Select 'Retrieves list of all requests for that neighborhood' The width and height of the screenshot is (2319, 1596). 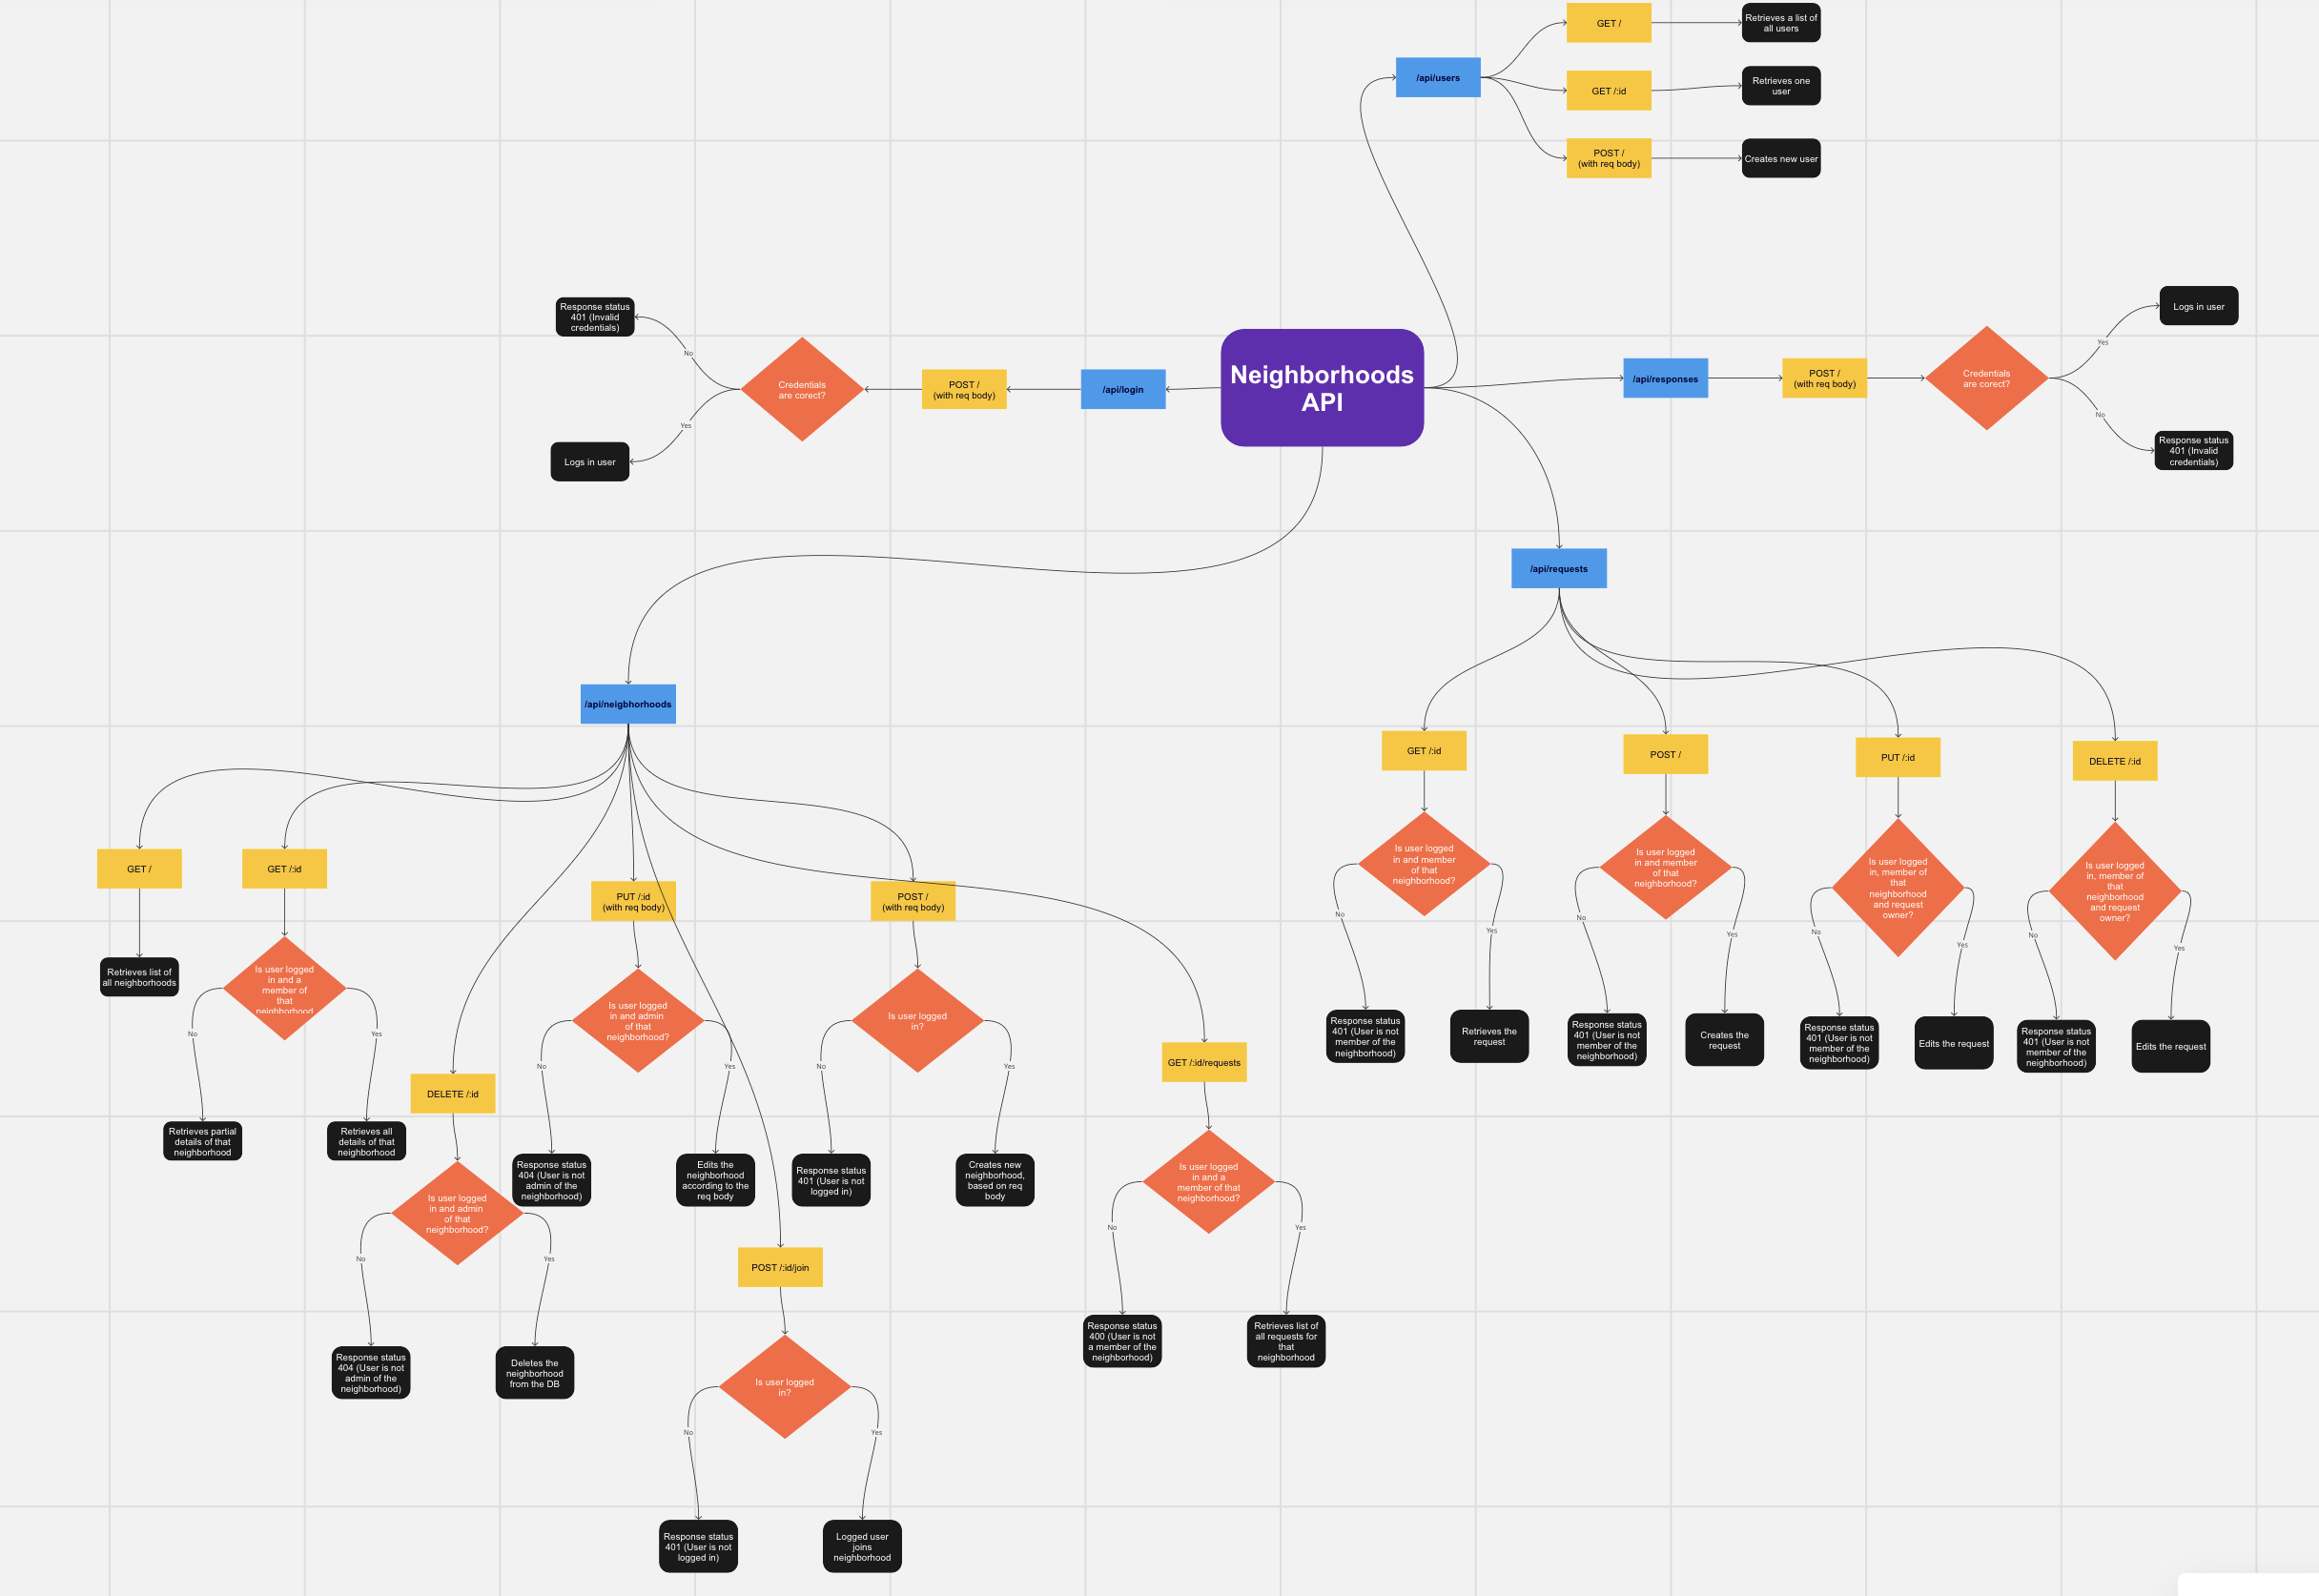point(1286,1341)
